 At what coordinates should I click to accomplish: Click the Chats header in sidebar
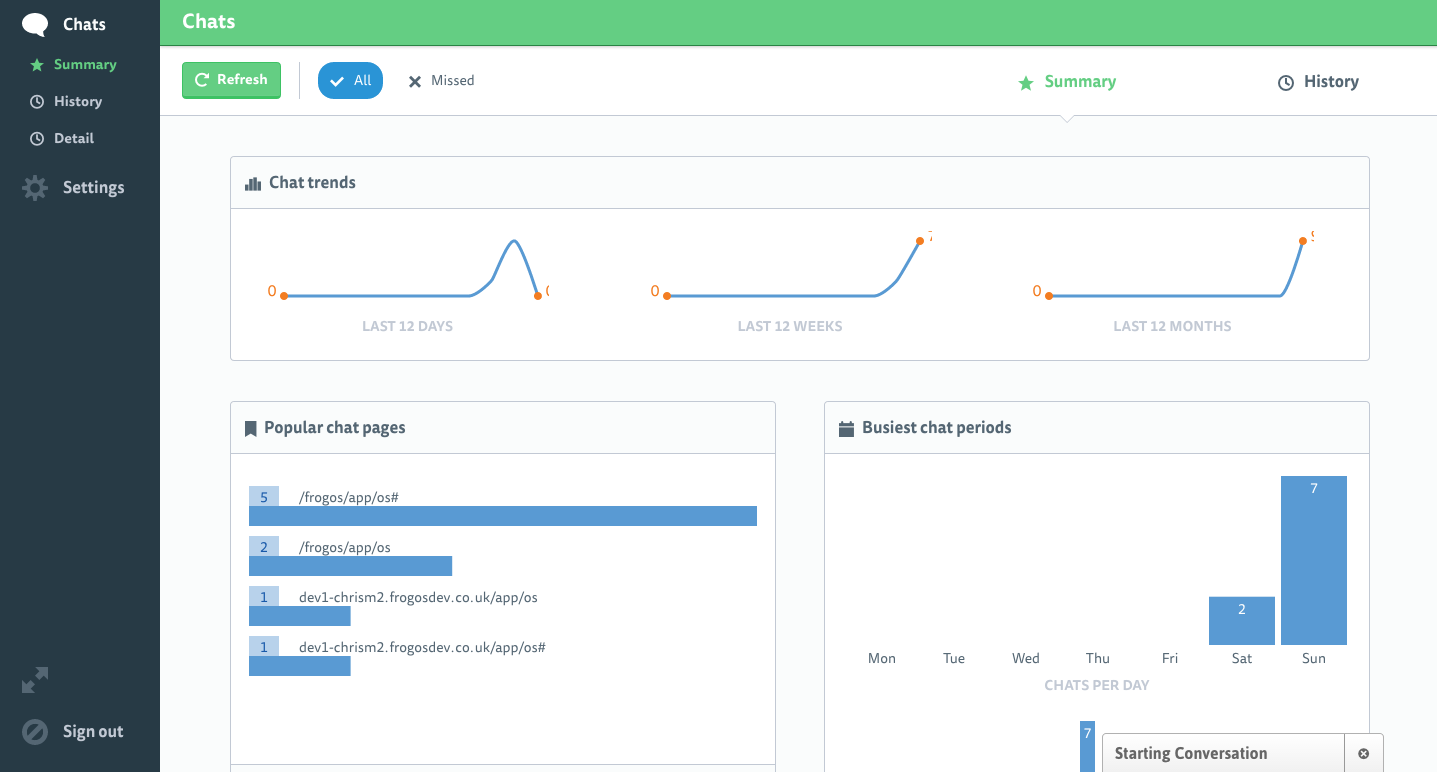pos(84,25)
